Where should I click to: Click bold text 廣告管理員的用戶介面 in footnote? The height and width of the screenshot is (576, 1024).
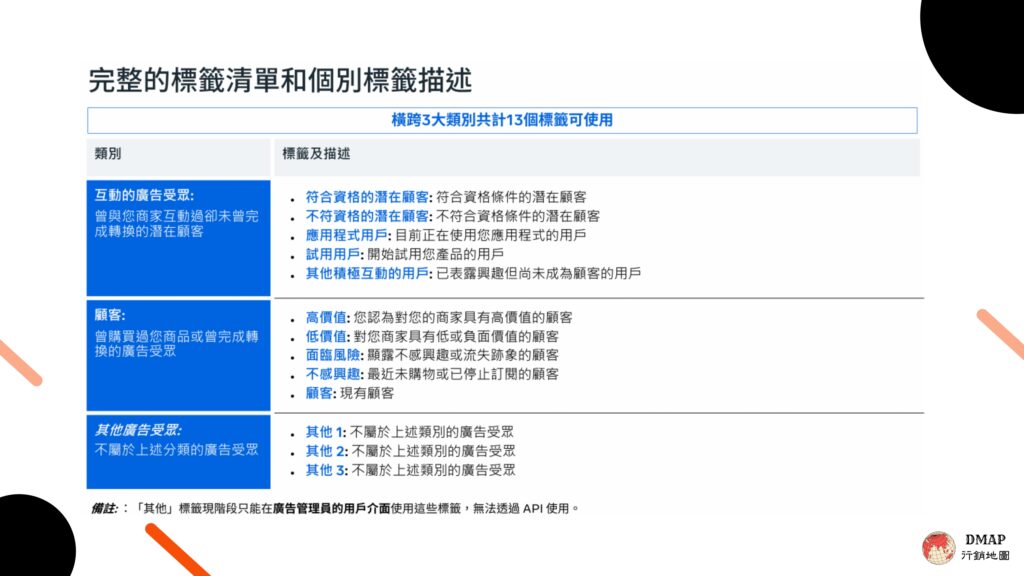[x=331, y=508]
